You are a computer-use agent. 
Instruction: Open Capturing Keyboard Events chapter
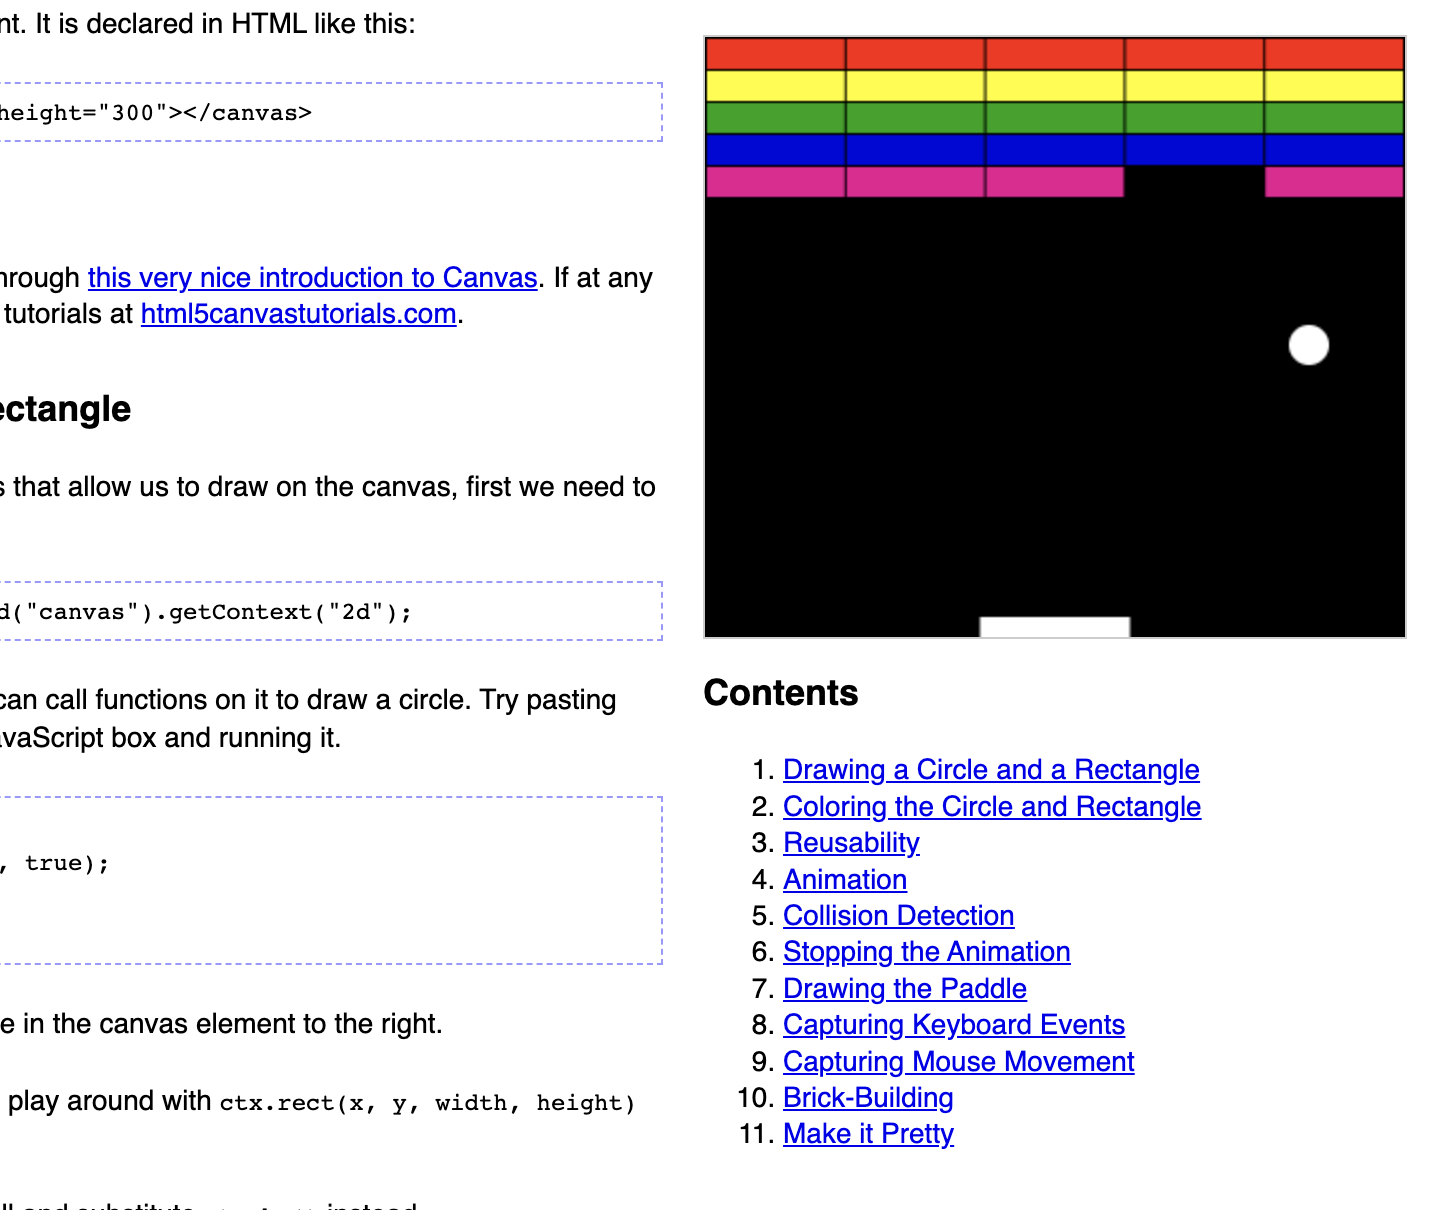click(x=953, y=1025)
